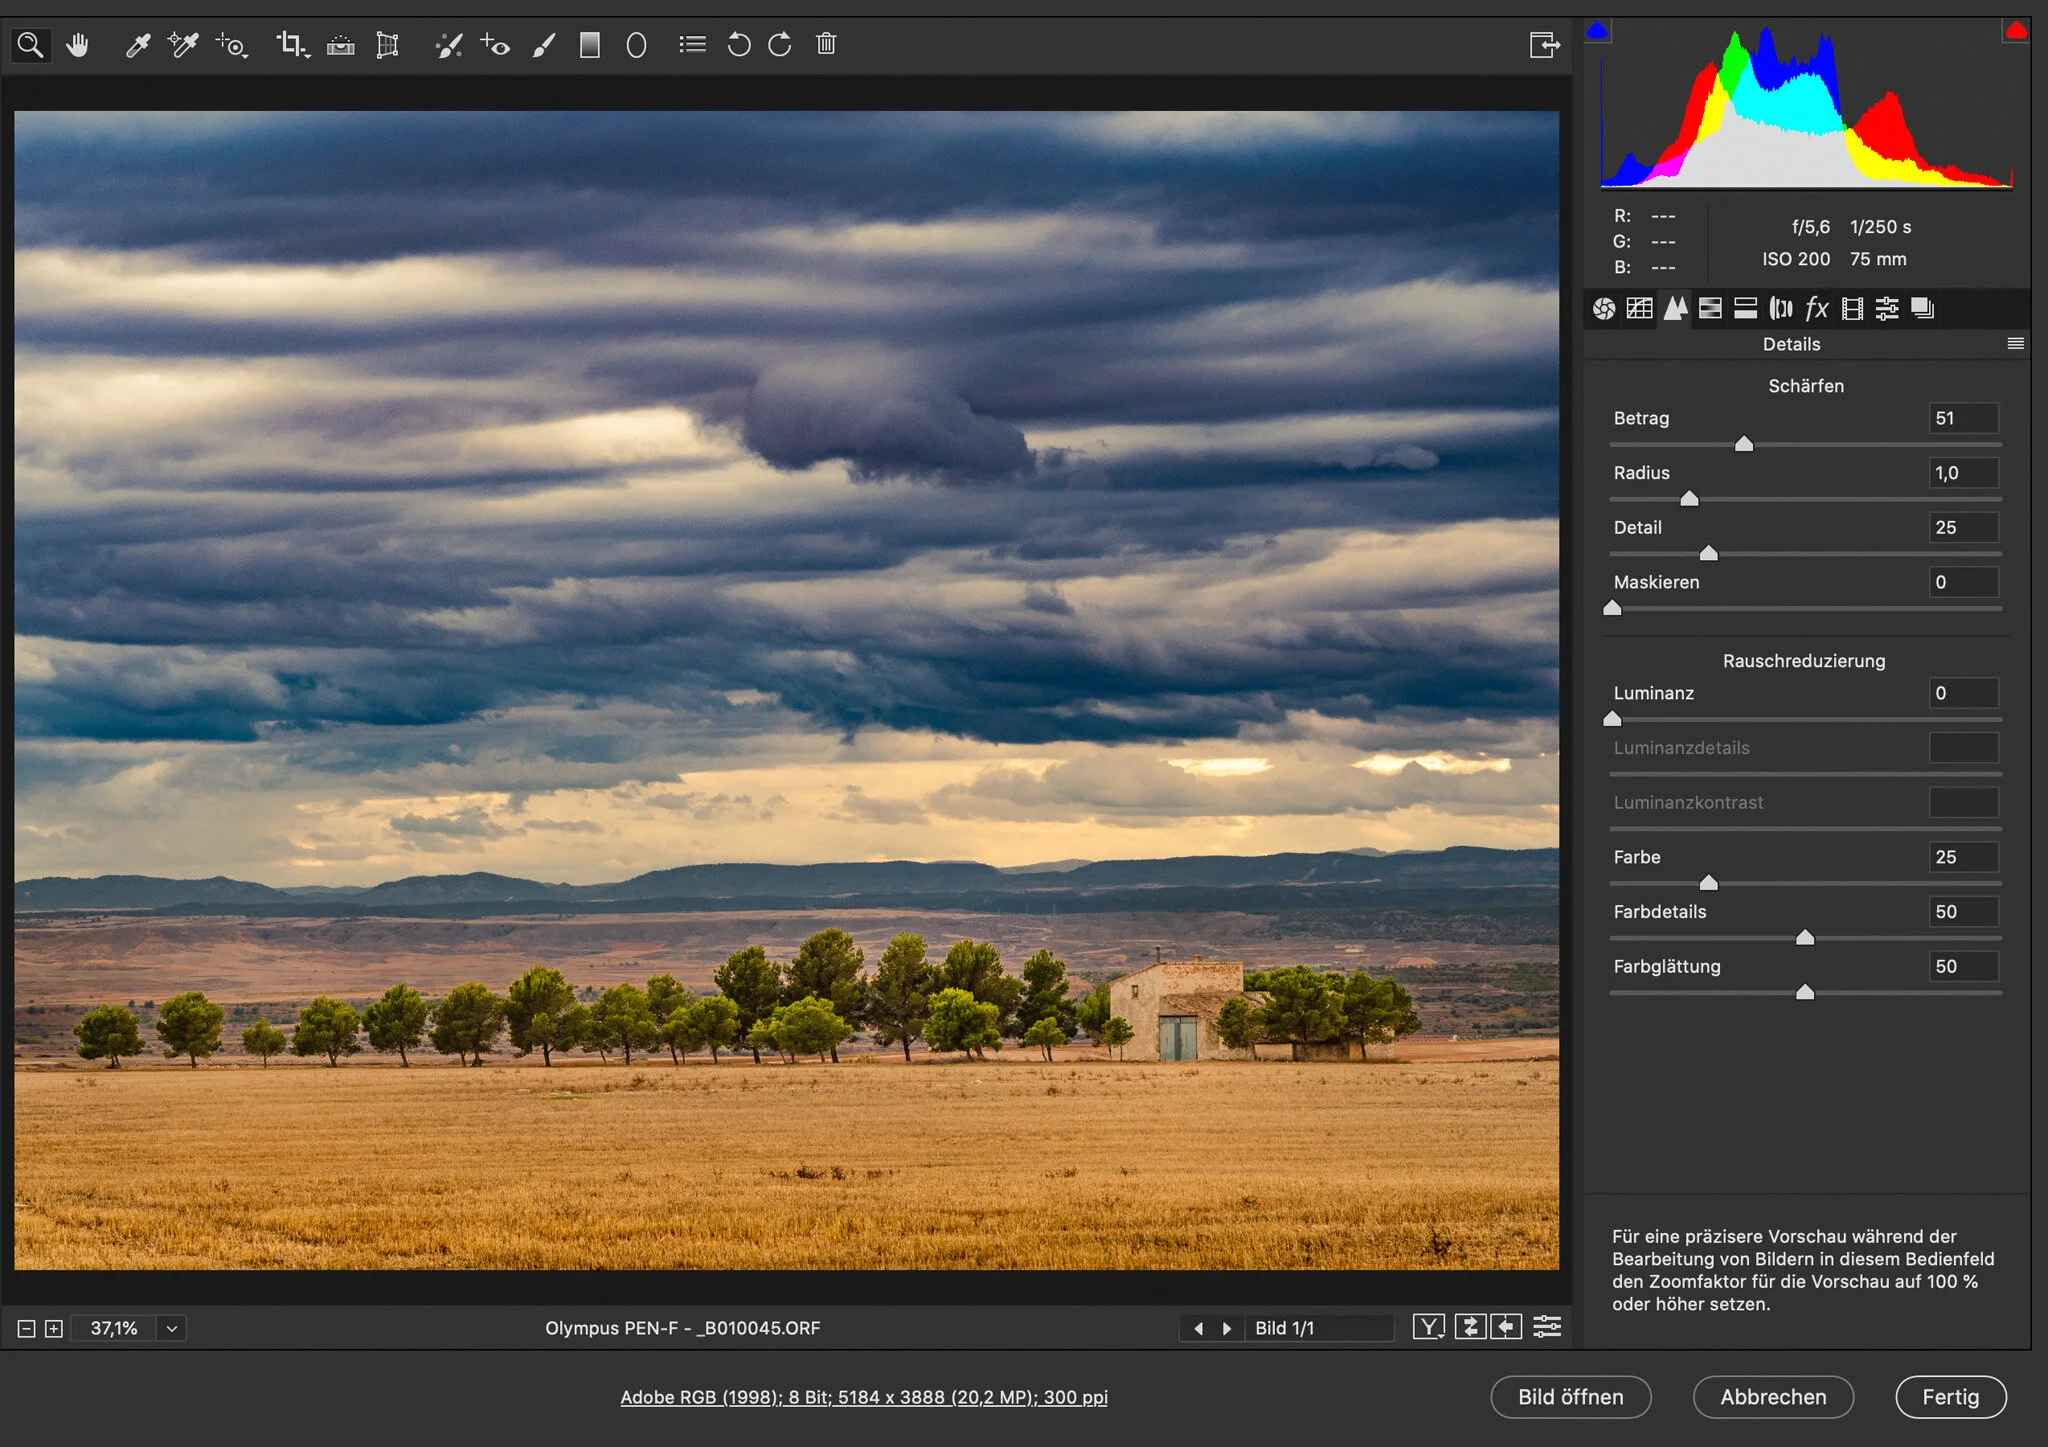This screenshot has height=1447, width=2048.
Task: Select the Red Eye Removal tool
Action: click(495, 45)
